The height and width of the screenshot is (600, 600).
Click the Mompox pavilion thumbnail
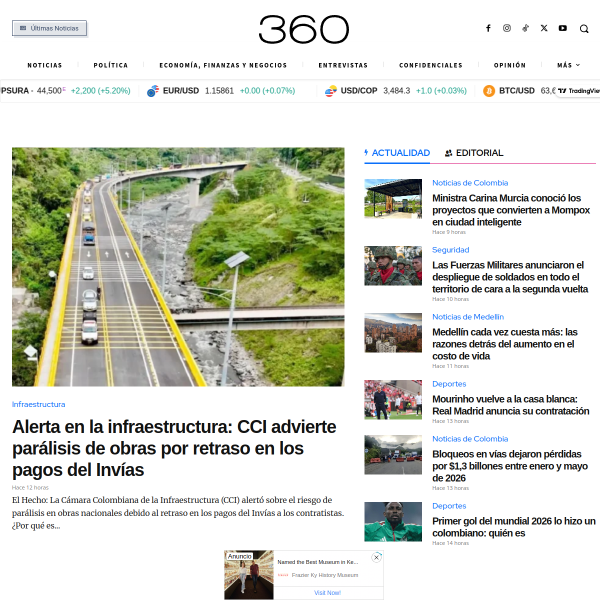click(x=393, y=199)
